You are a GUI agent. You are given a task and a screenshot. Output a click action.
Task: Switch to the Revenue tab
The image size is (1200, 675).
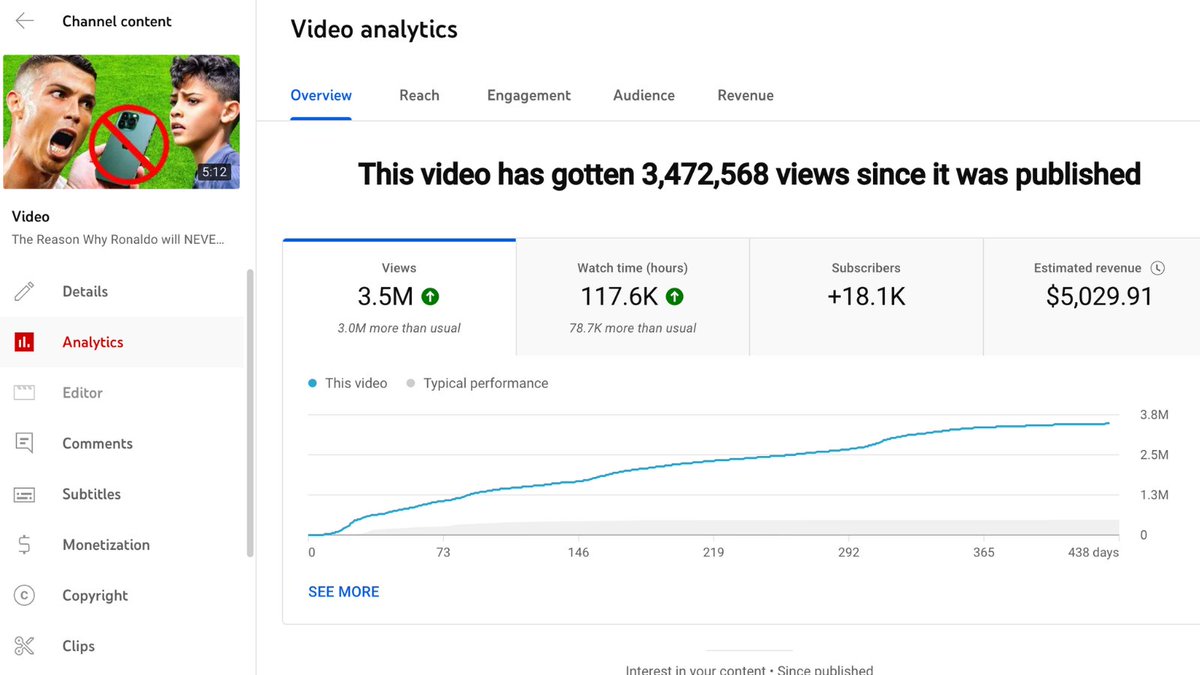coord(746,95)
